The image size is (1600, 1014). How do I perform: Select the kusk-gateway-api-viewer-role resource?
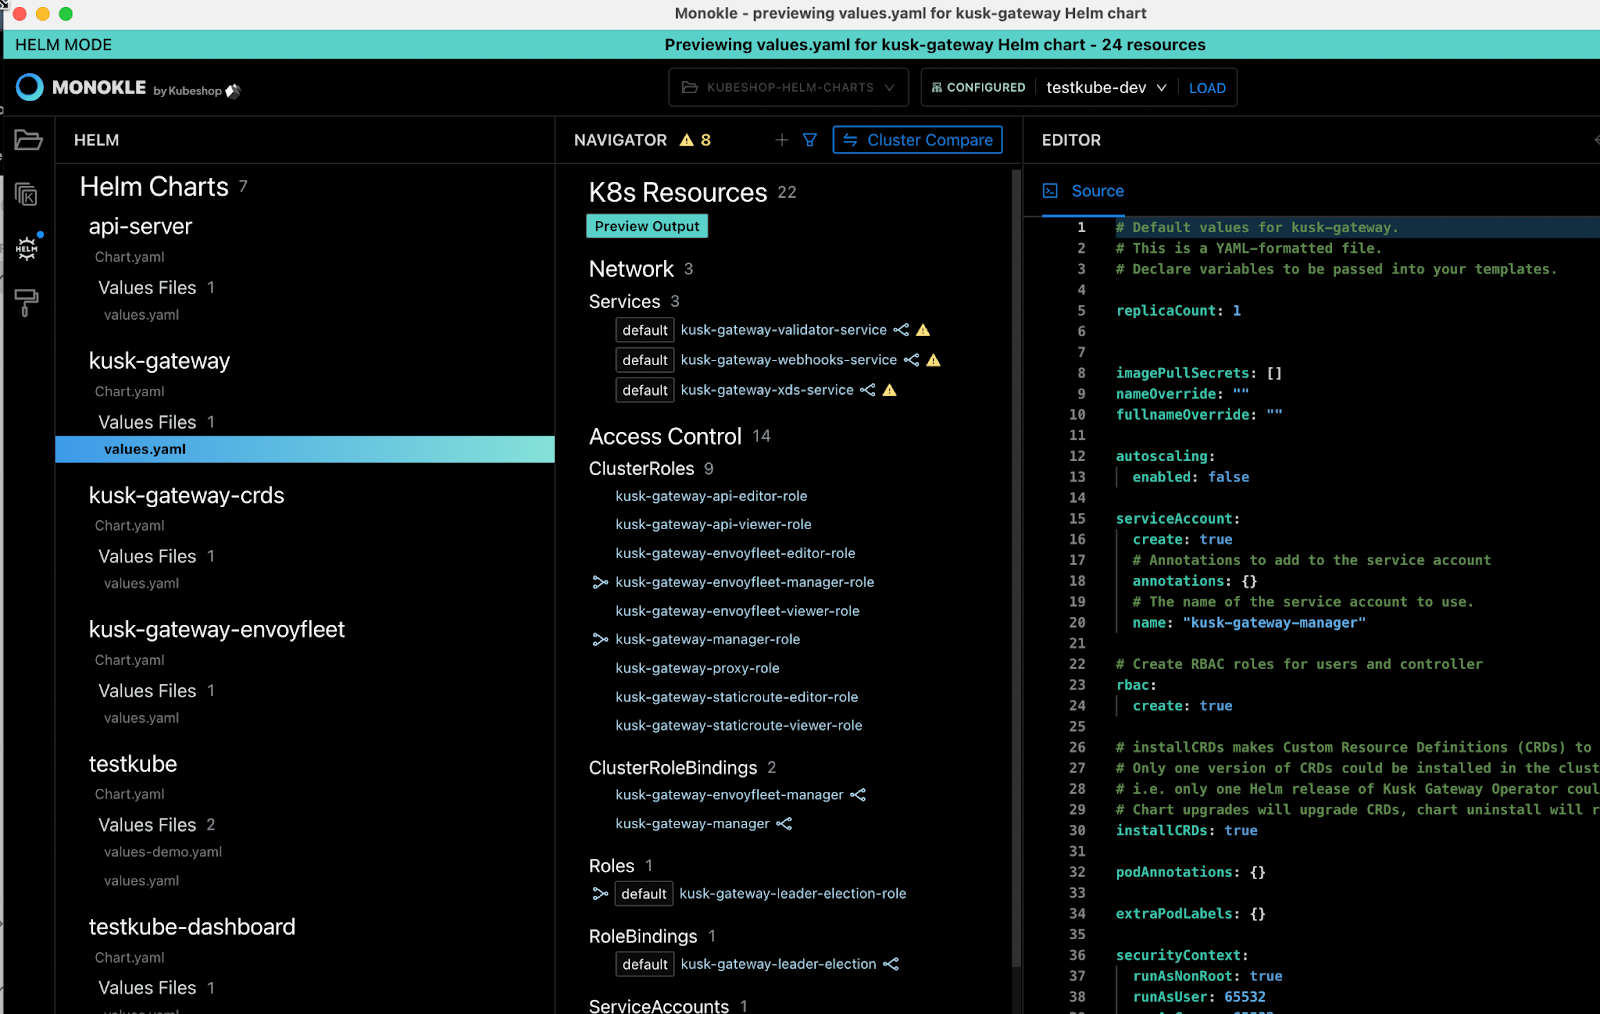(713, 524)
